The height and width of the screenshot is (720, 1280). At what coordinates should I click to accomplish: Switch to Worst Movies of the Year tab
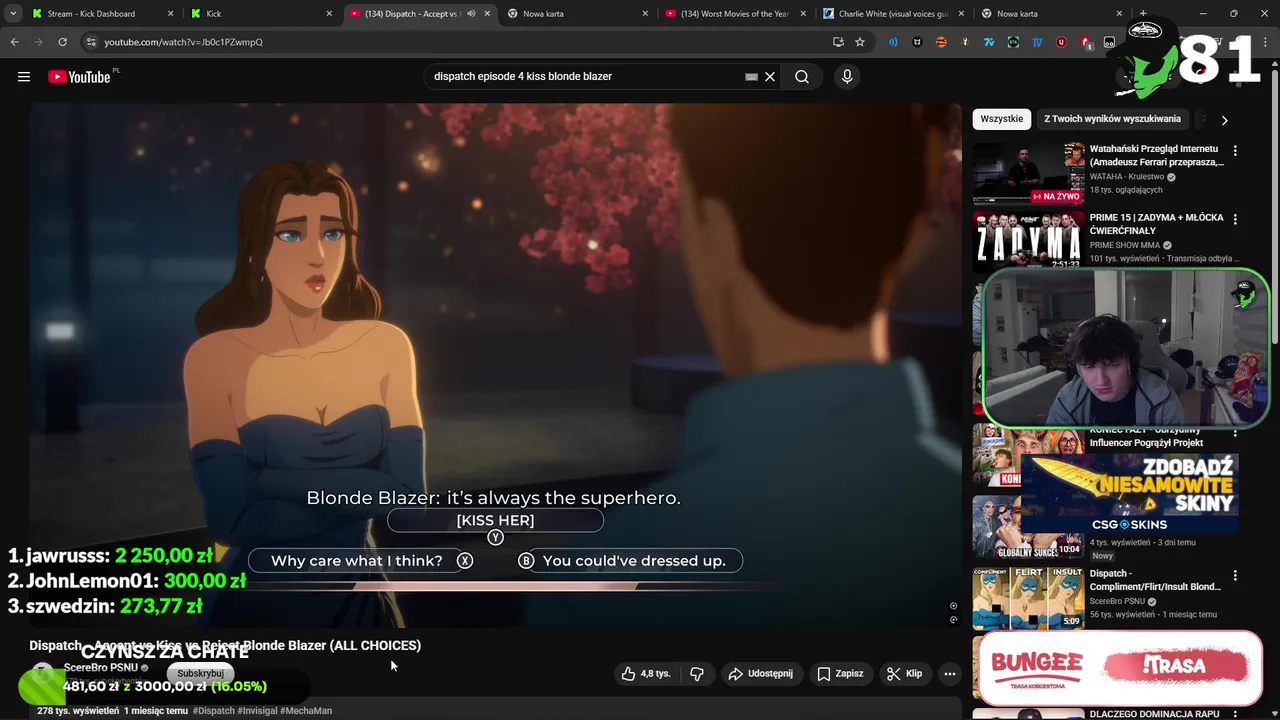735,14
